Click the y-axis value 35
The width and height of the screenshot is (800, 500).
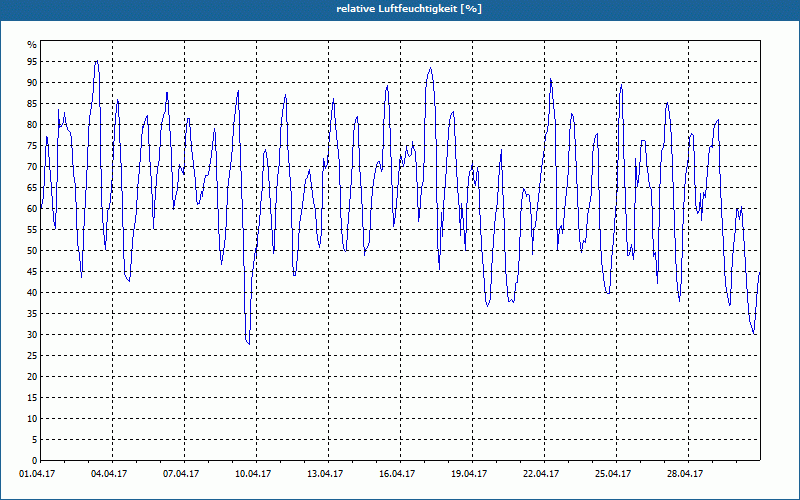point(32,314)
